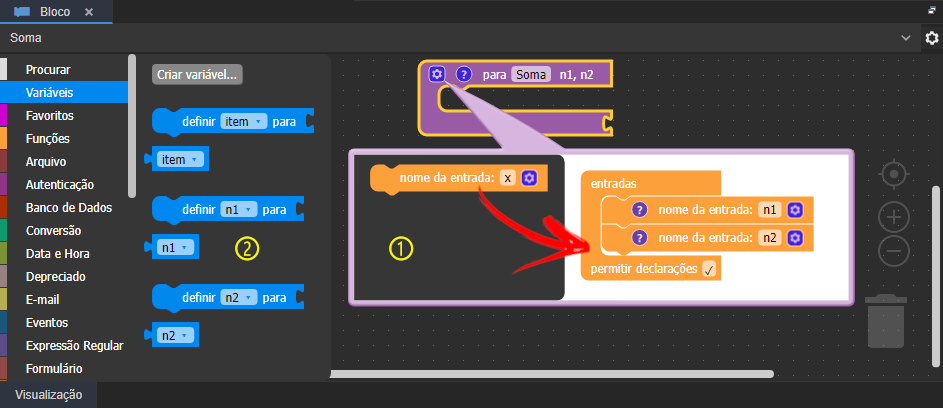
Task: Open the n2 dropdown in the definir n2 block
Action: [240, 298]
